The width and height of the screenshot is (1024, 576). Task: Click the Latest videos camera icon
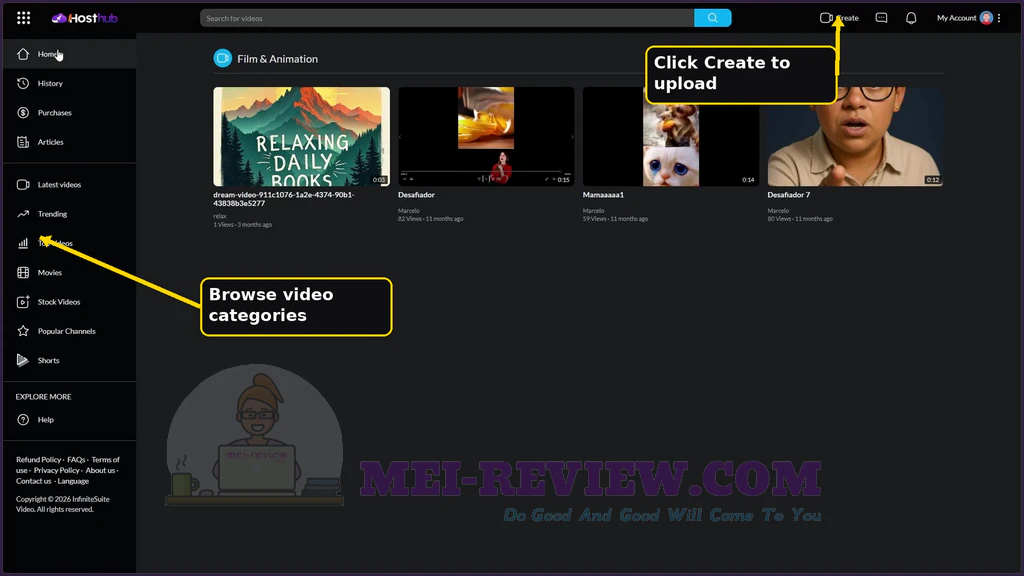(23, 185)
